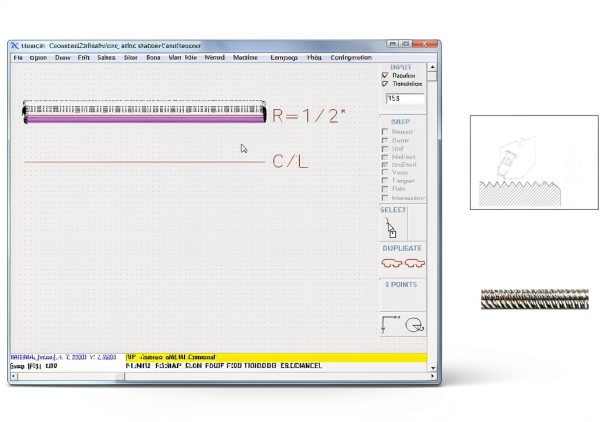Enable the Center snap checkbox
600x422 pixels.
385,140
